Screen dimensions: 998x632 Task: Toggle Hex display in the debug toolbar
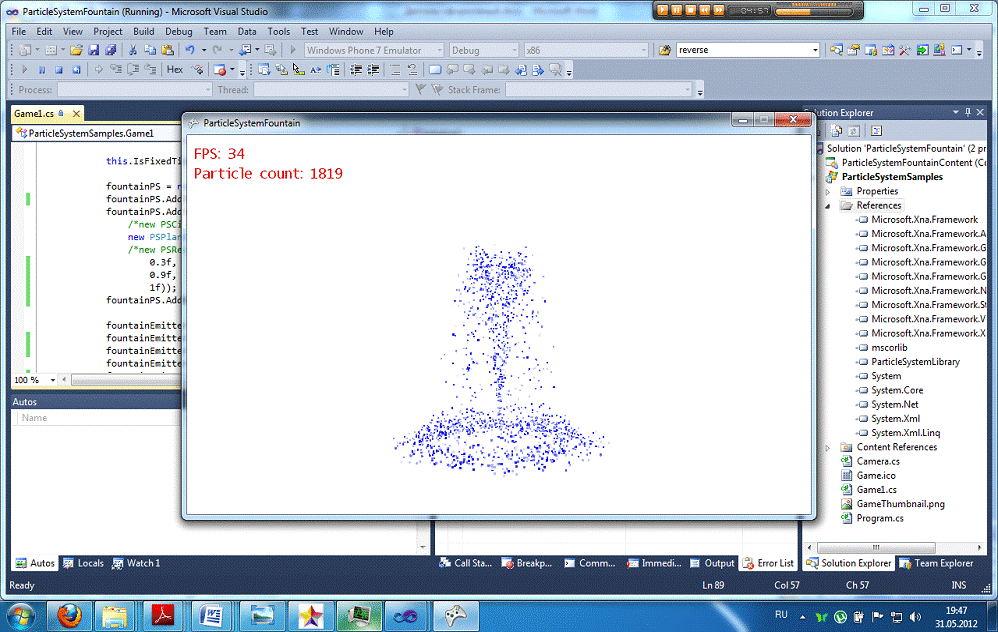[x=175, y=70]
